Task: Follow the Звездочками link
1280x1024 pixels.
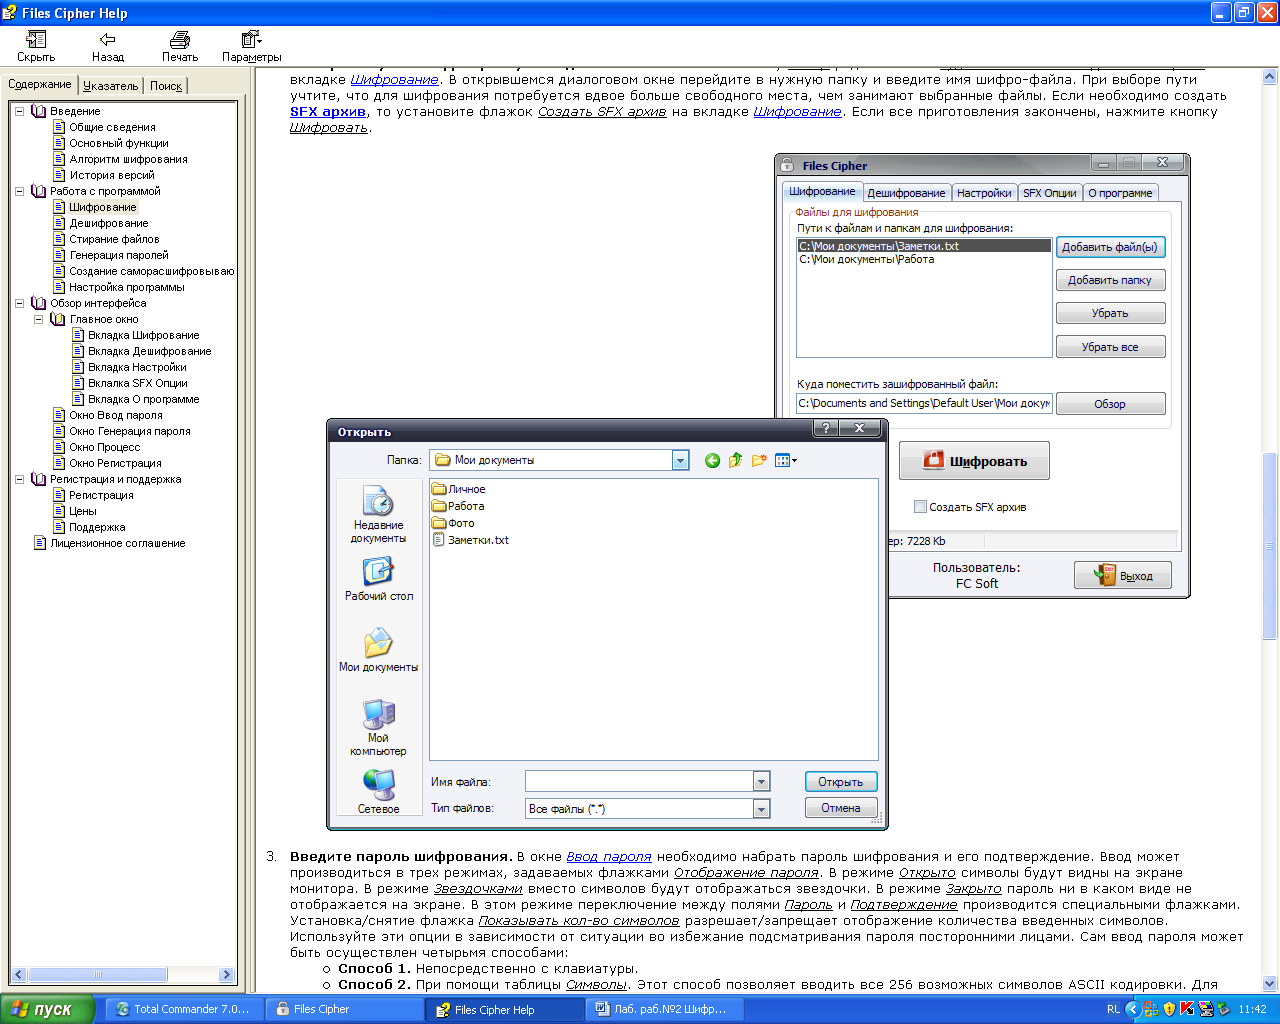Action: pyautogui.click(x=478, y=888)
